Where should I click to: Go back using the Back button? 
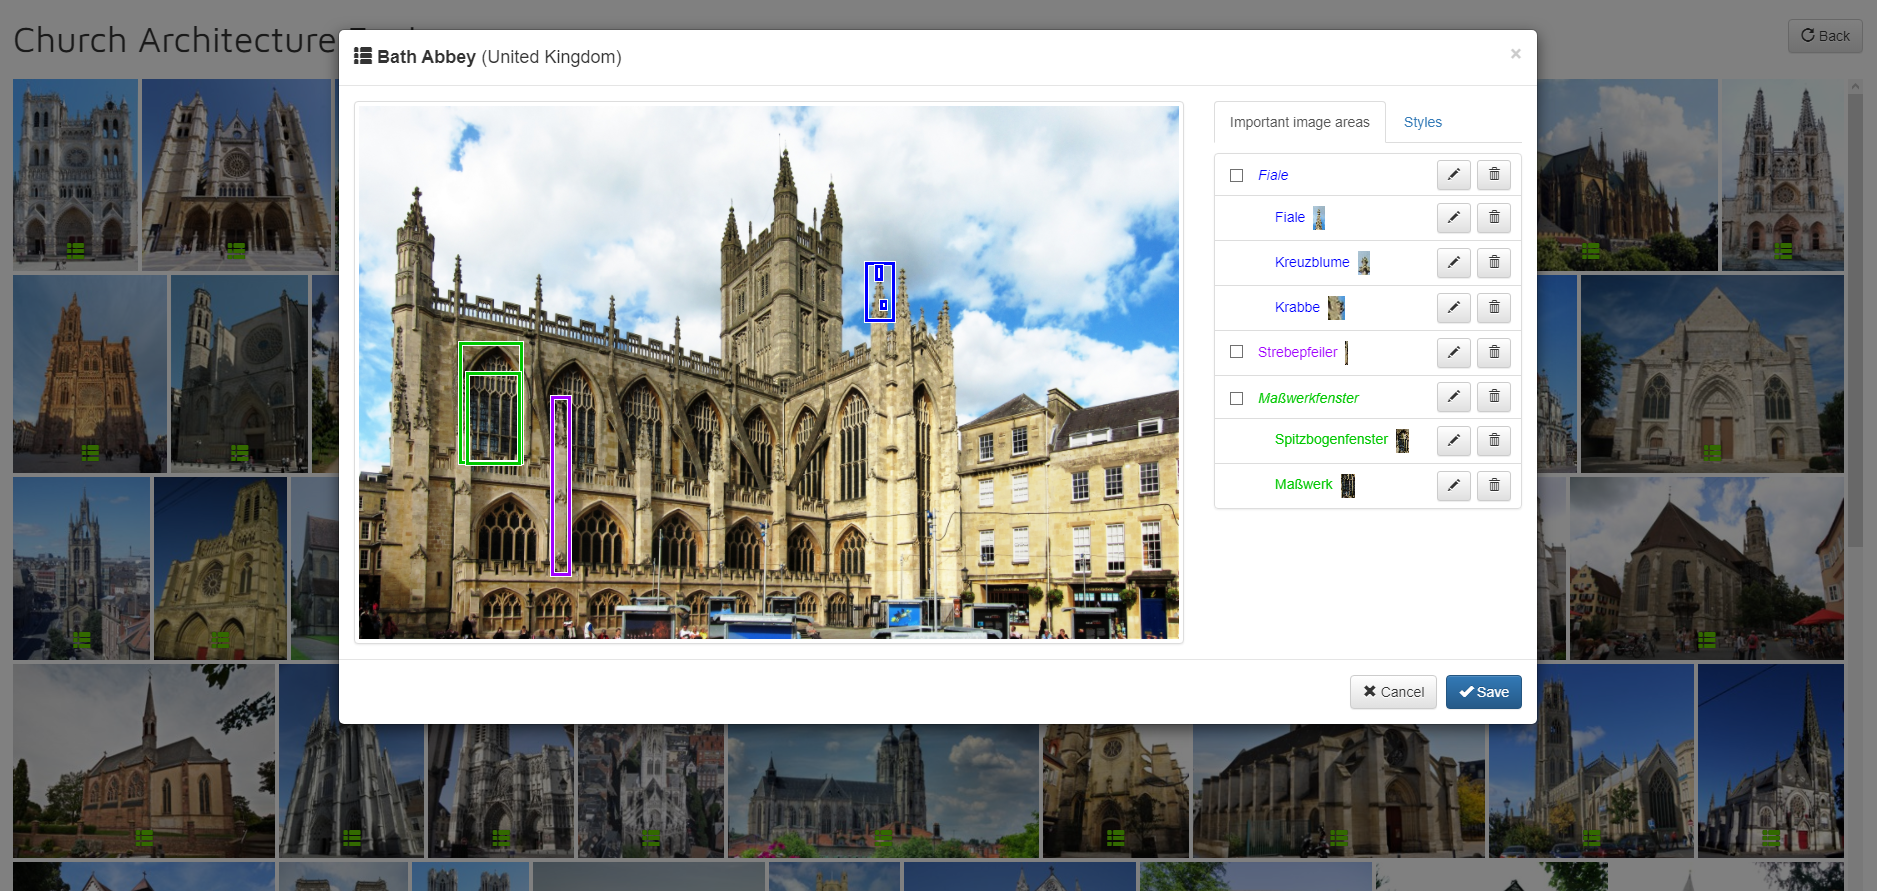(x=1824, y=36)
